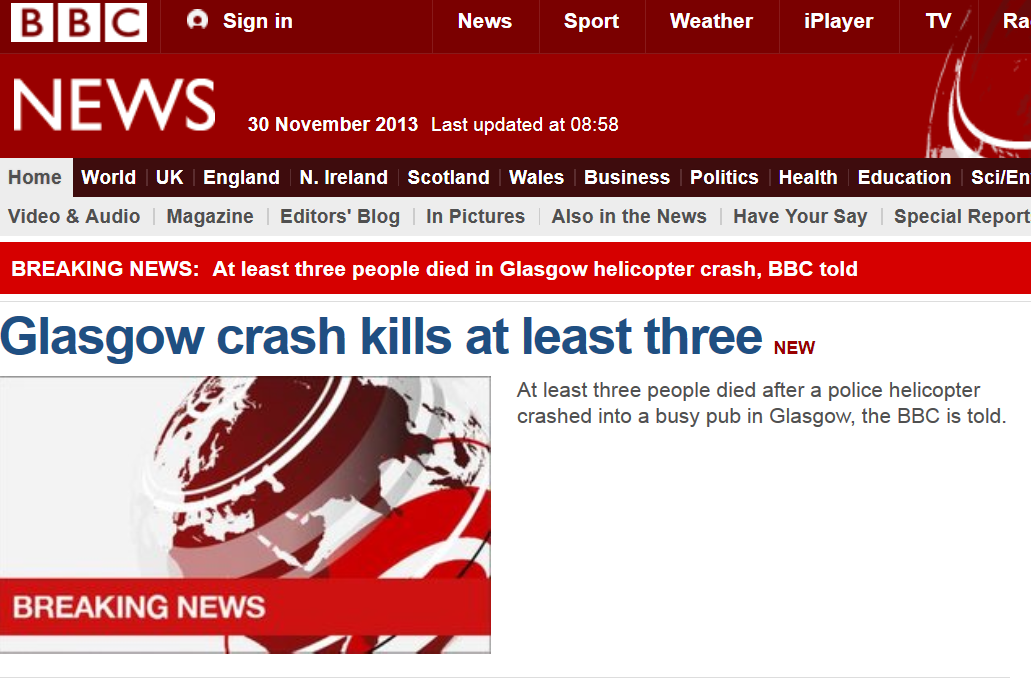Click the BBC logo blocks

79,22
